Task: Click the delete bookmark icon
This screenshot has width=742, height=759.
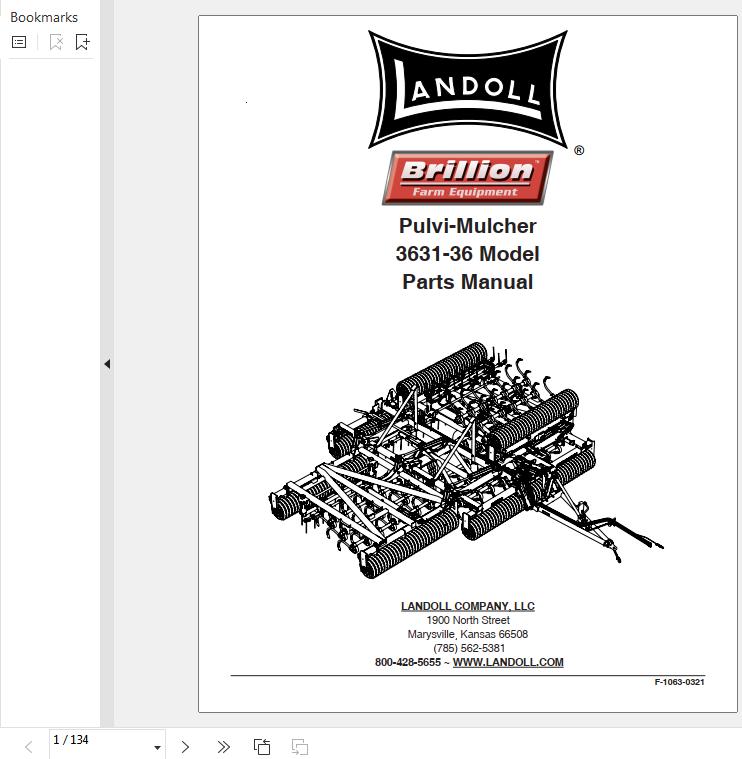Action: click(56, 42)
